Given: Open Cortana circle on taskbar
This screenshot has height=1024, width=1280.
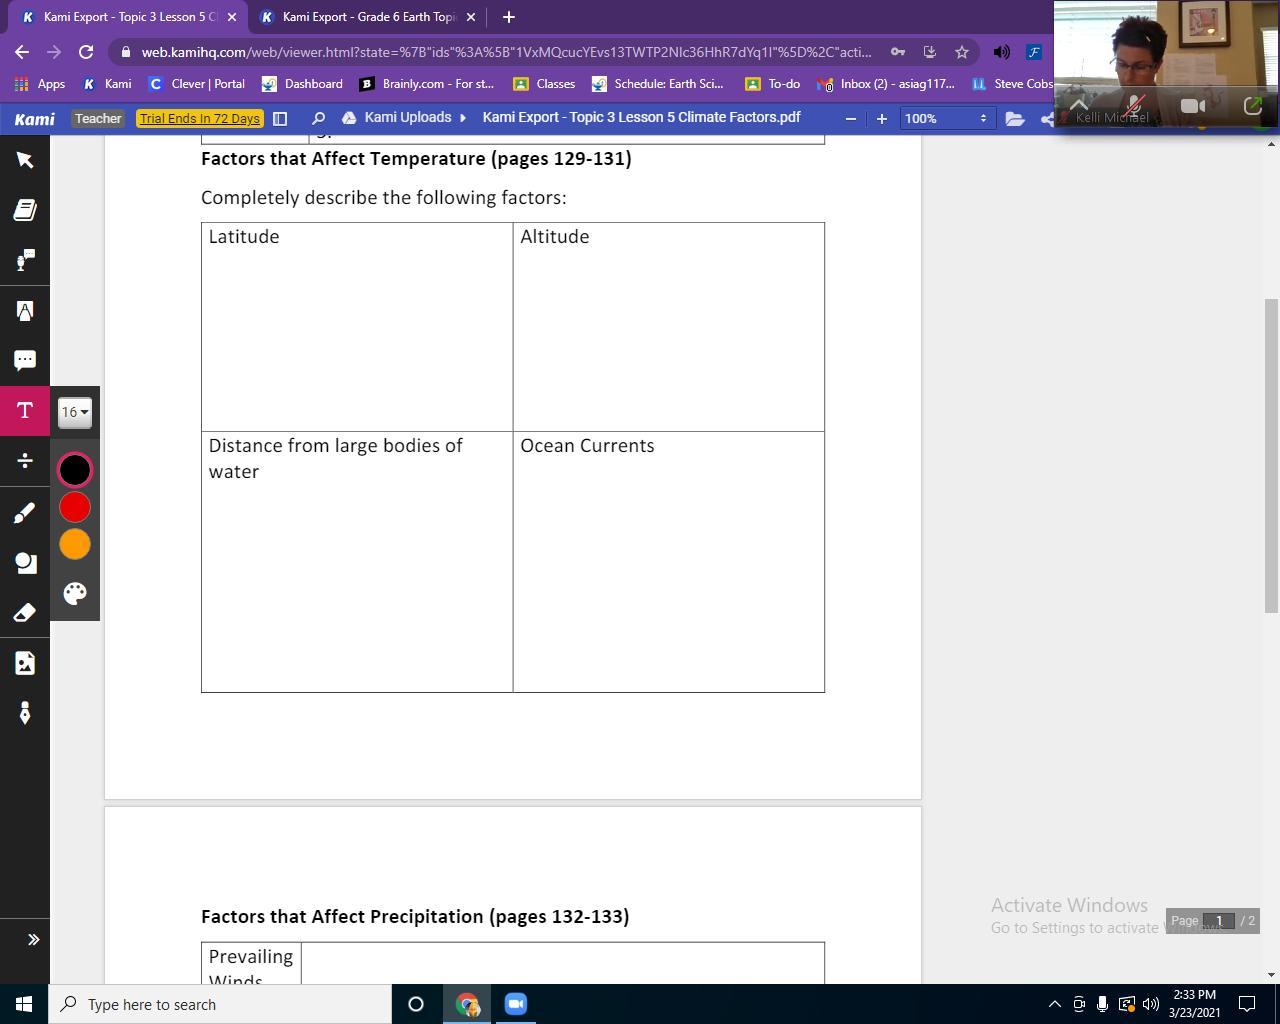Looking at the screenshot, I should [x=416, y=1004].
